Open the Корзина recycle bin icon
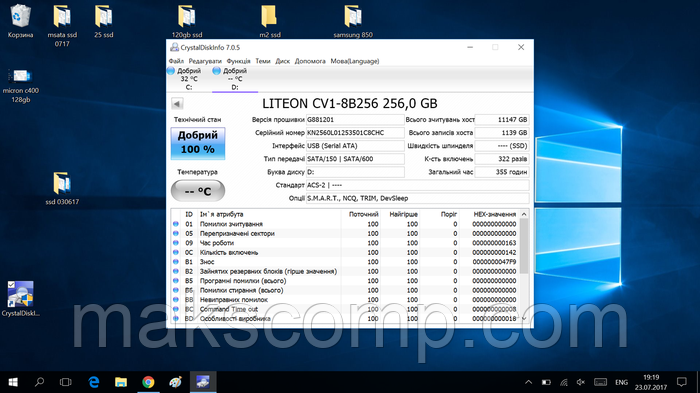 (x=20, y=21)
